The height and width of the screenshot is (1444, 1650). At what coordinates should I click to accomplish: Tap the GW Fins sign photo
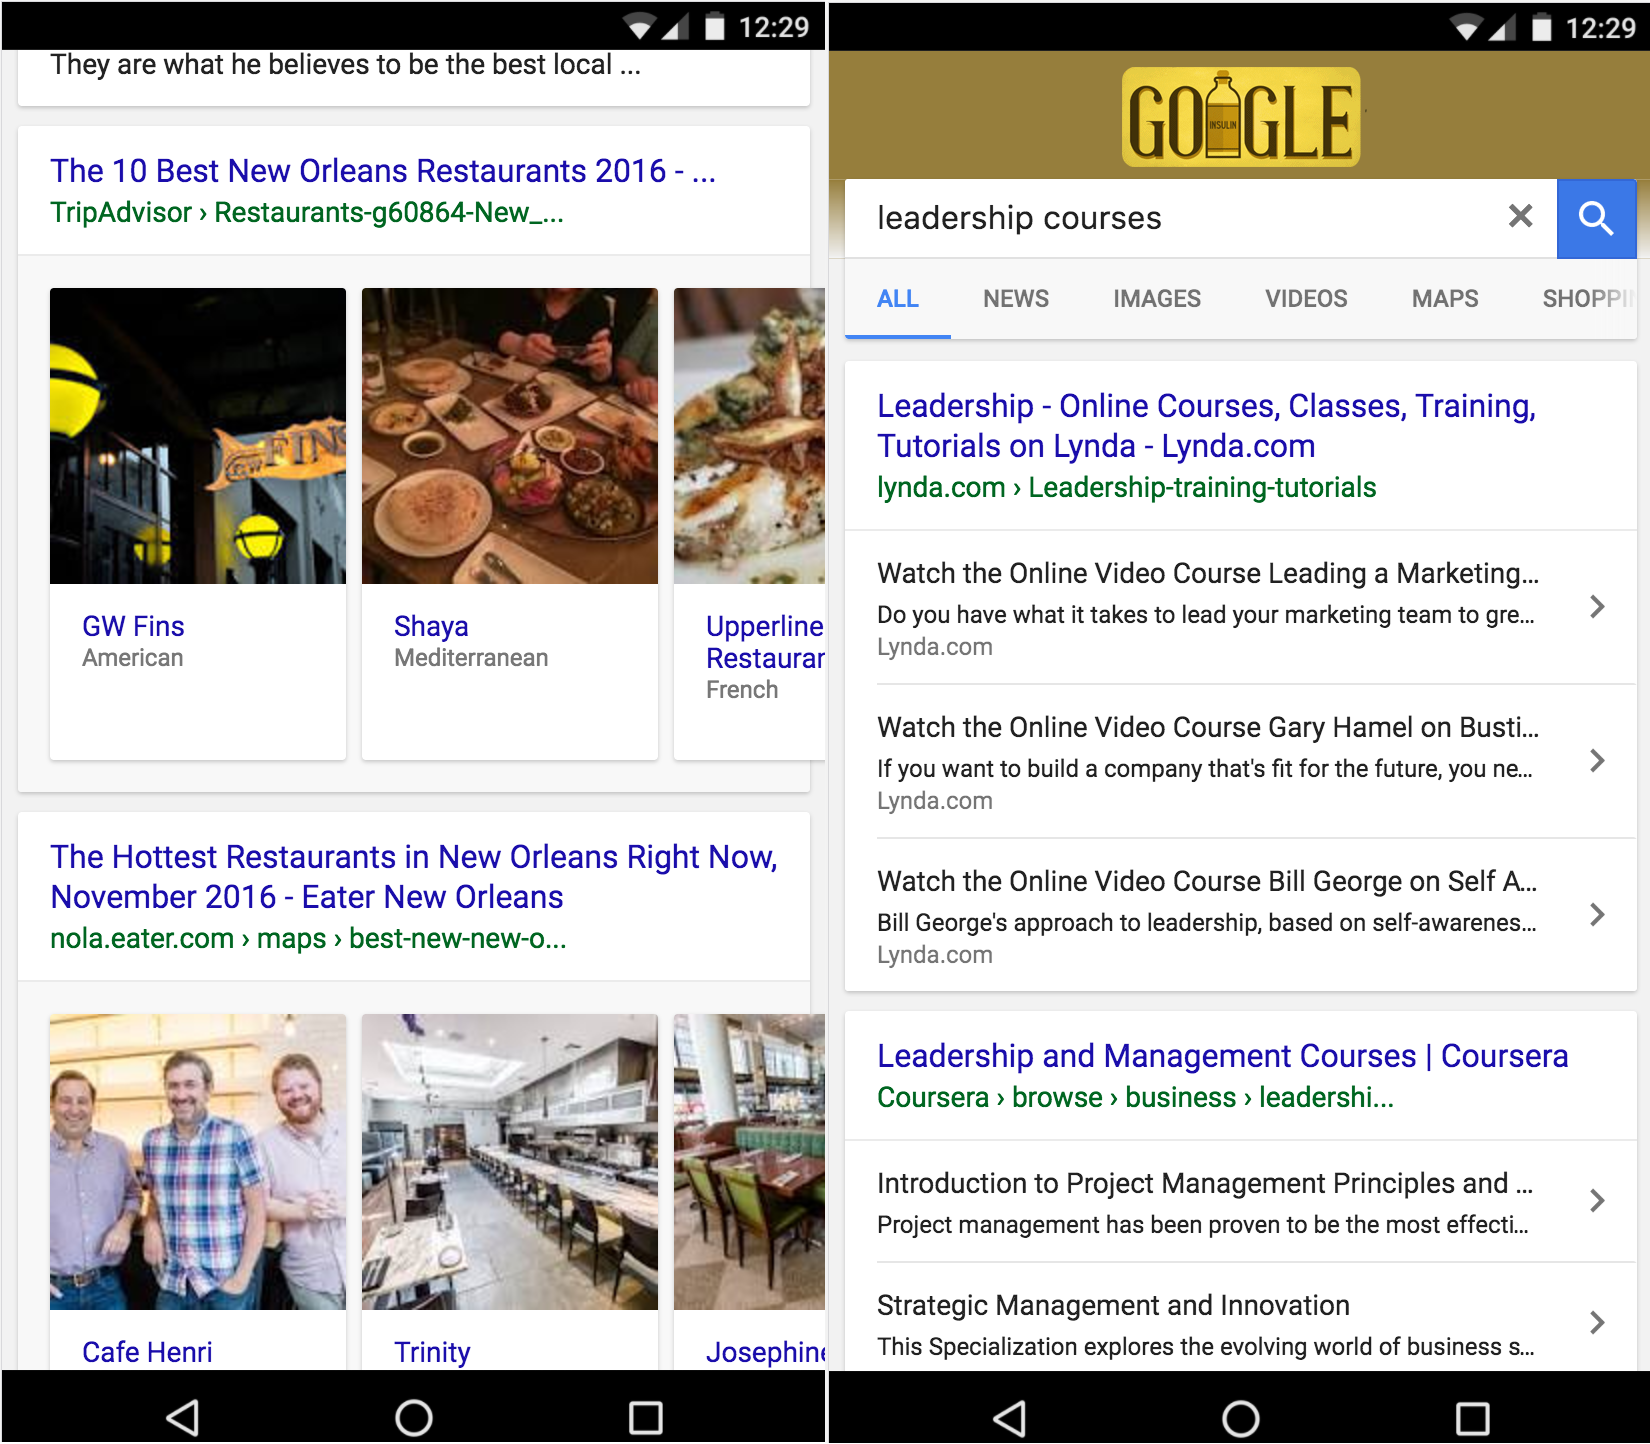(x=198, y=436)
